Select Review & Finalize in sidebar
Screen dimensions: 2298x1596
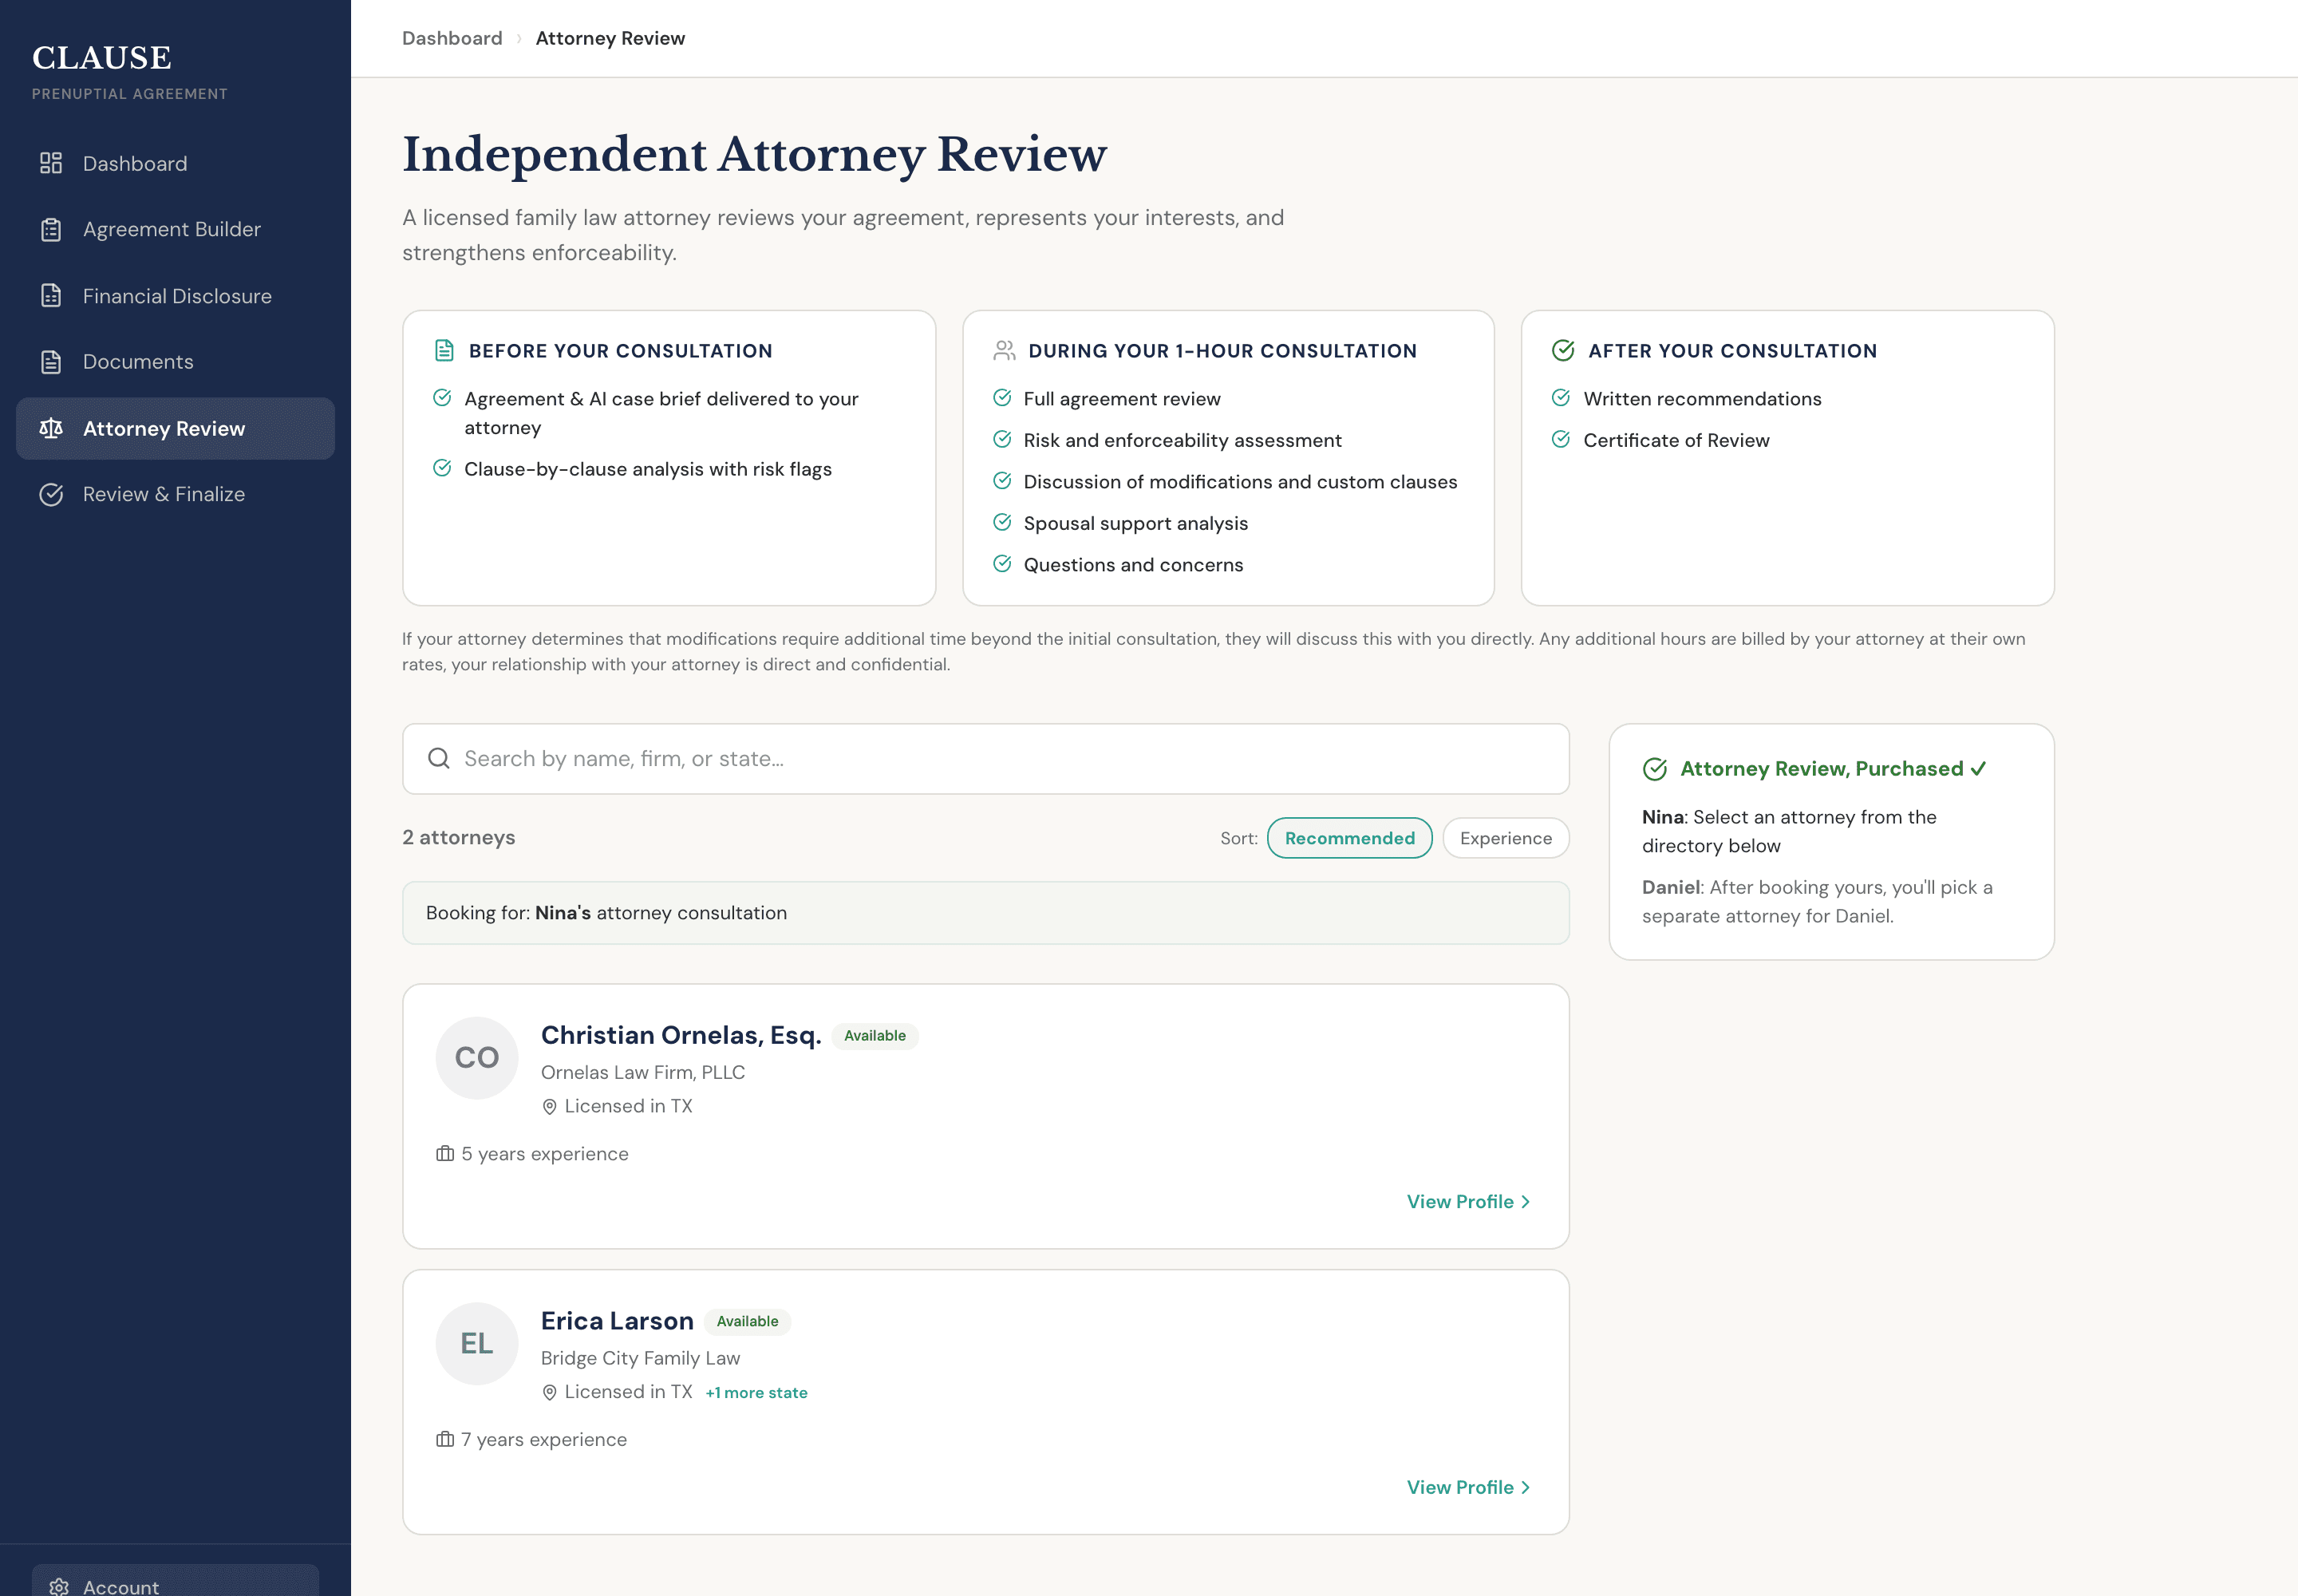[175, 494]
